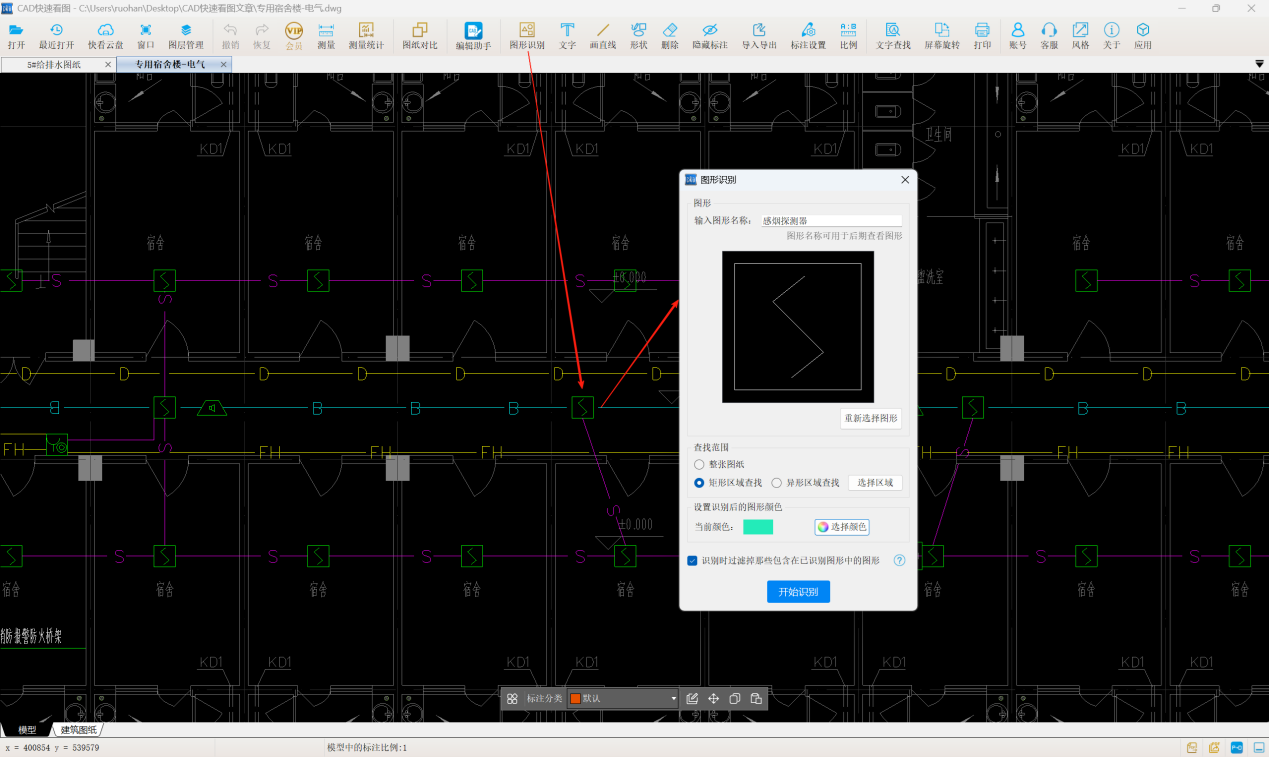Toggle the 隐藏标注 hide annotations icon
This screenshot has height=757, width=1269.
coord(709,36)
